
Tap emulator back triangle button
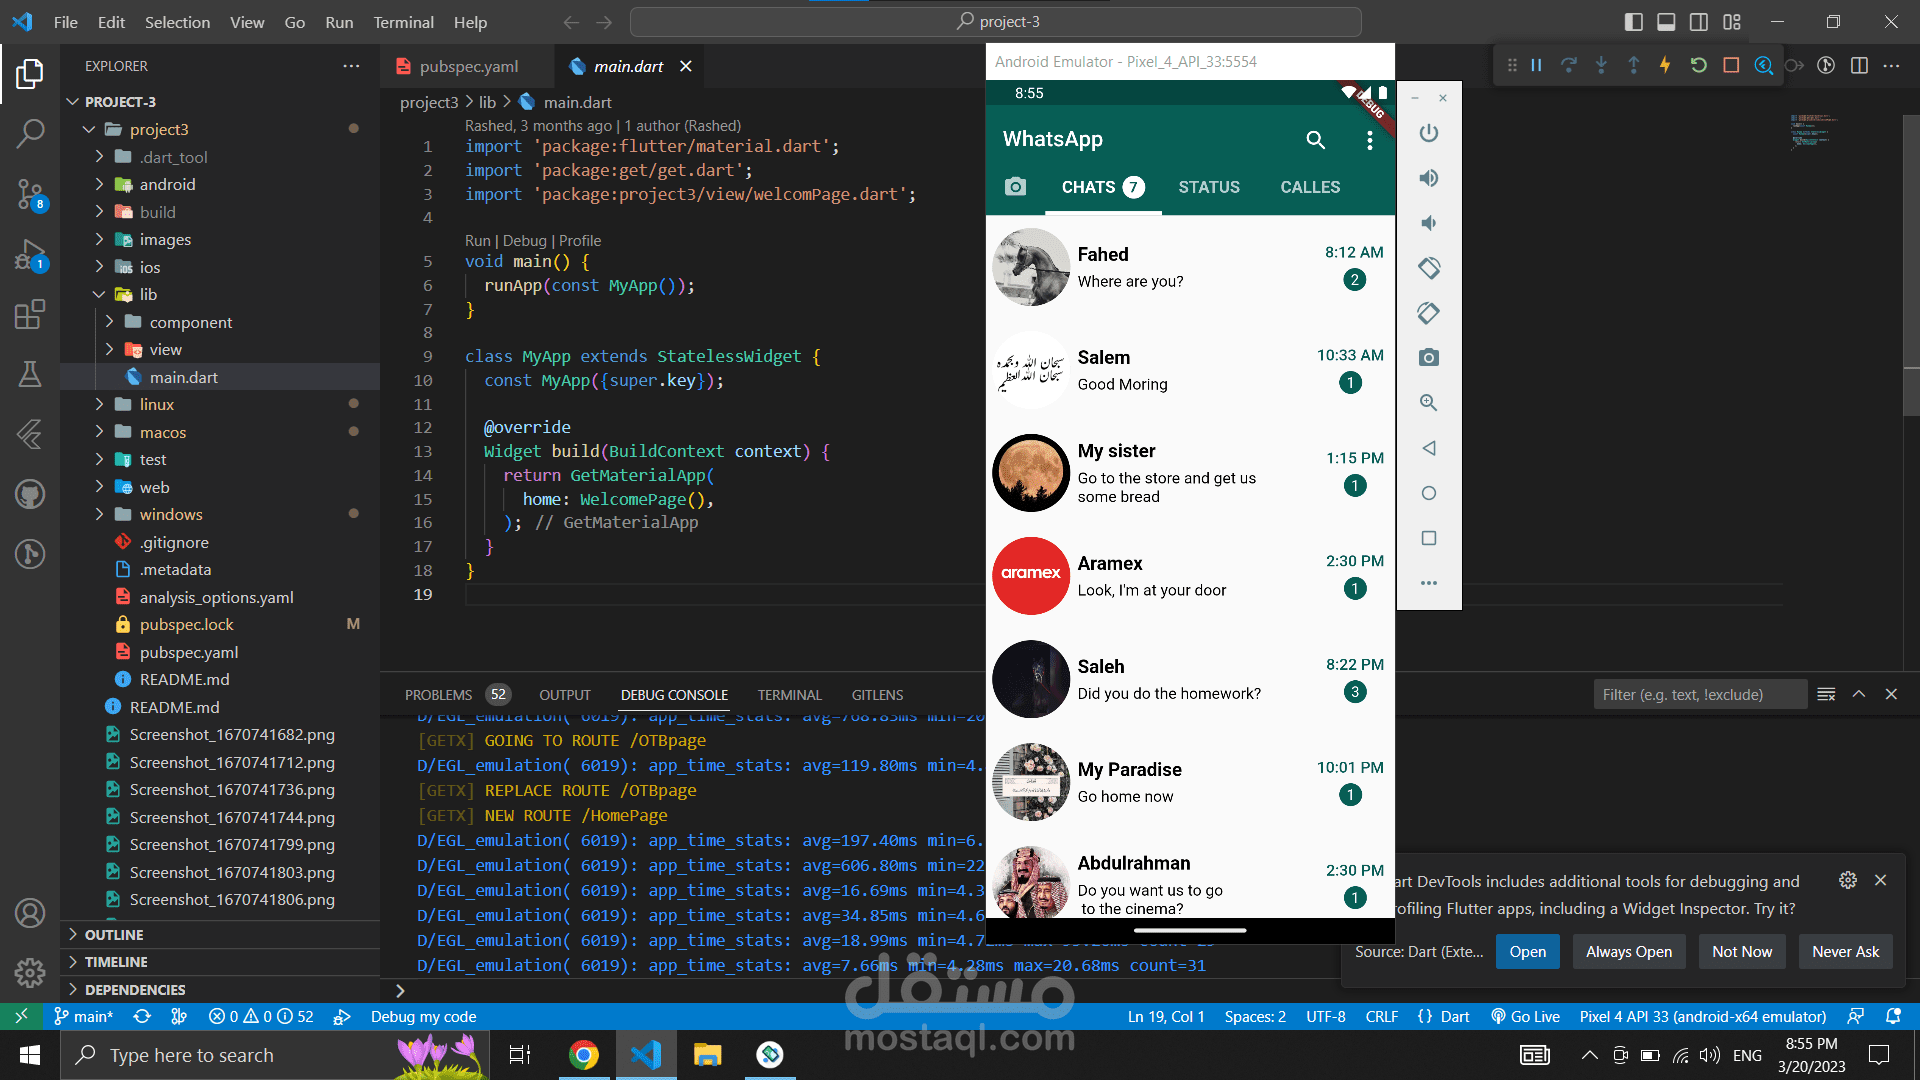pyautogui.click(x=1429, y=448)
